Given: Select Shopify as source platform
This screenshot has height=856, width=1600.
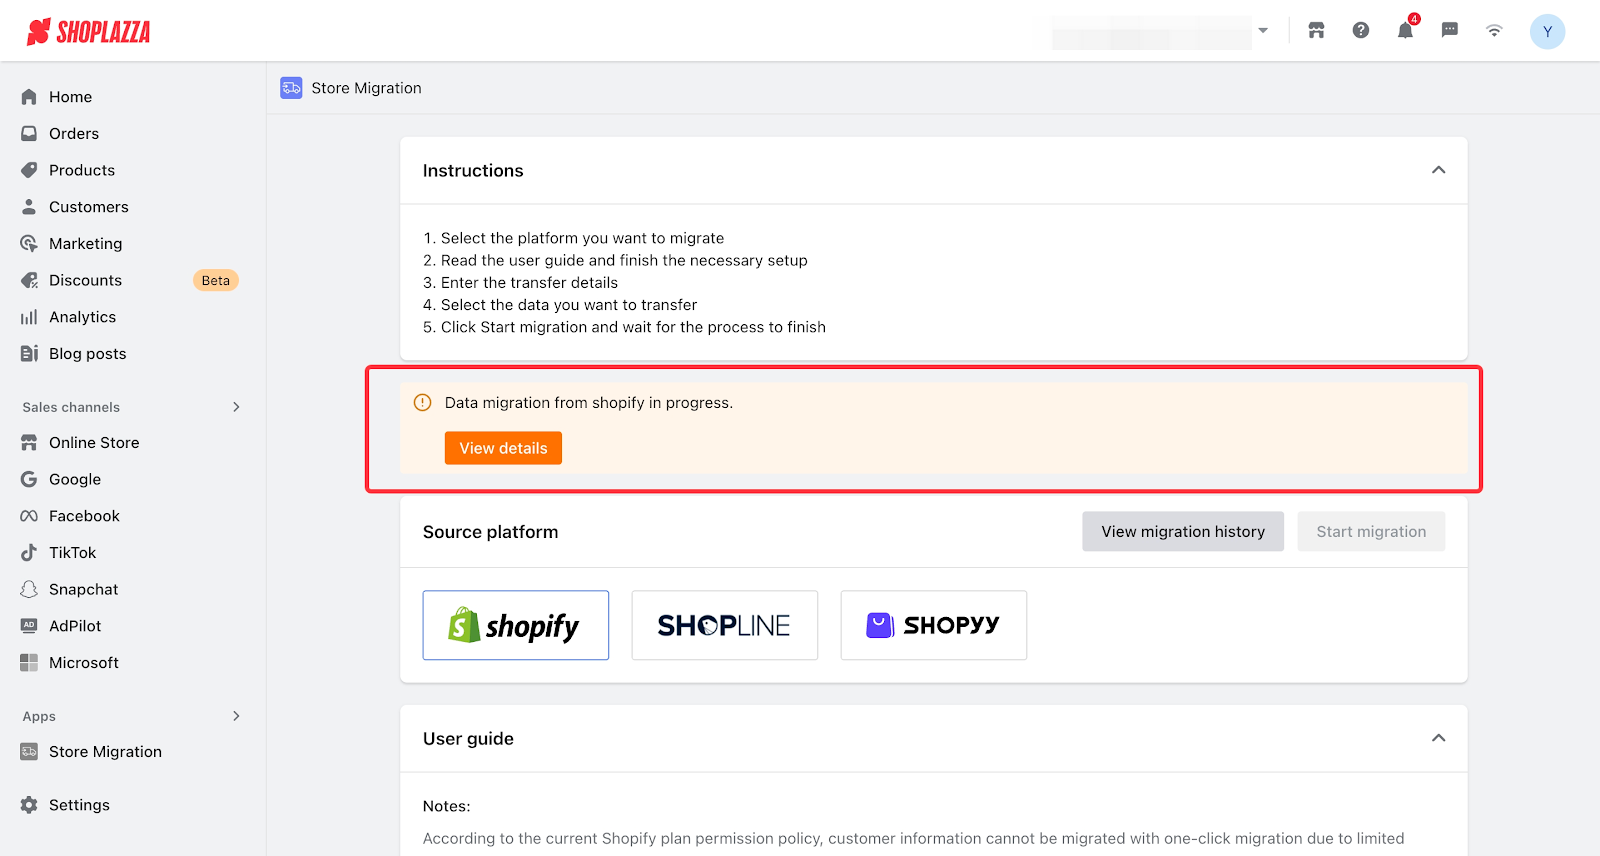Looking at the screenshot, I should pos(516,625).
